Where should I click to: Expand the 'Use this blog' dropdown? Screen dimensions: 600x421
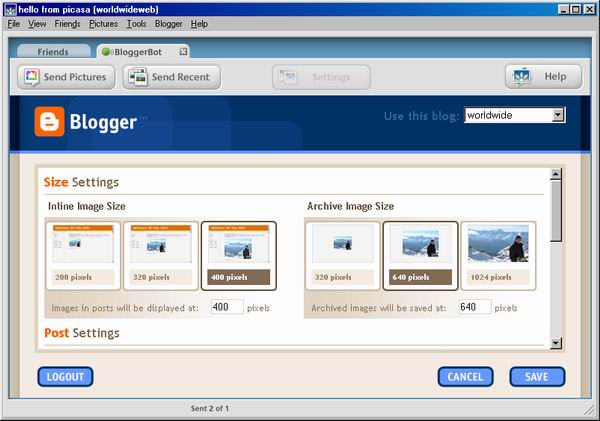pos(558,115)
